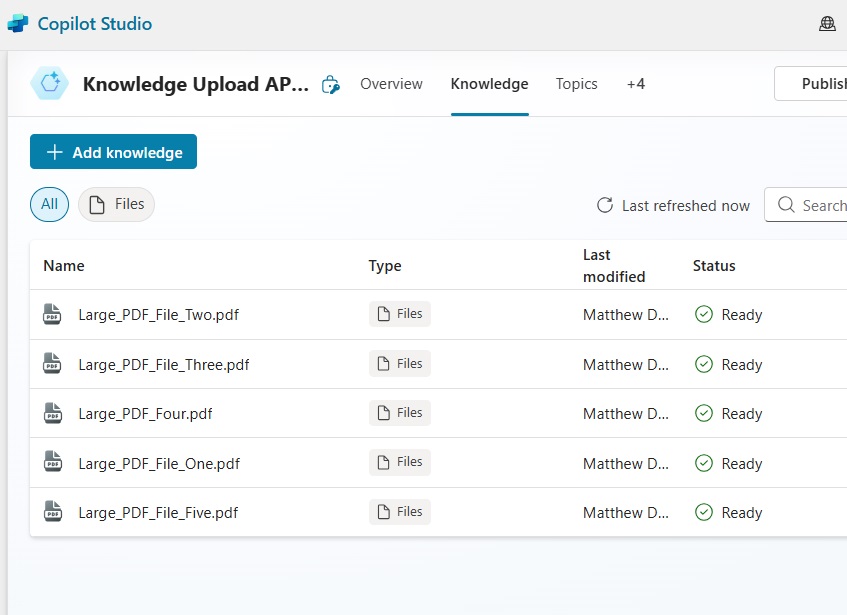This screenshot has height=615, width=847.
Task: Click the knowledge Search field
Action: (x=806, y=205)
